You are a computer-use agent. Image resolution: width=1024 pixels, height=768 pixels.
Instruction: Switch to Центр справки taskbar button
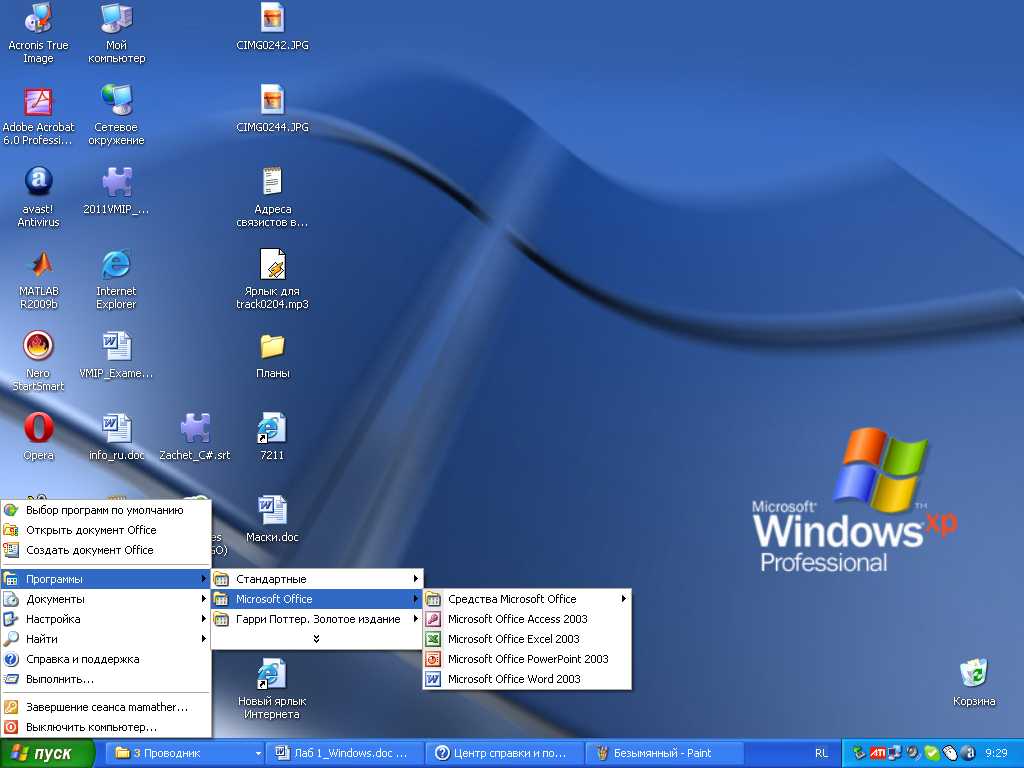[x=505, y=753]
